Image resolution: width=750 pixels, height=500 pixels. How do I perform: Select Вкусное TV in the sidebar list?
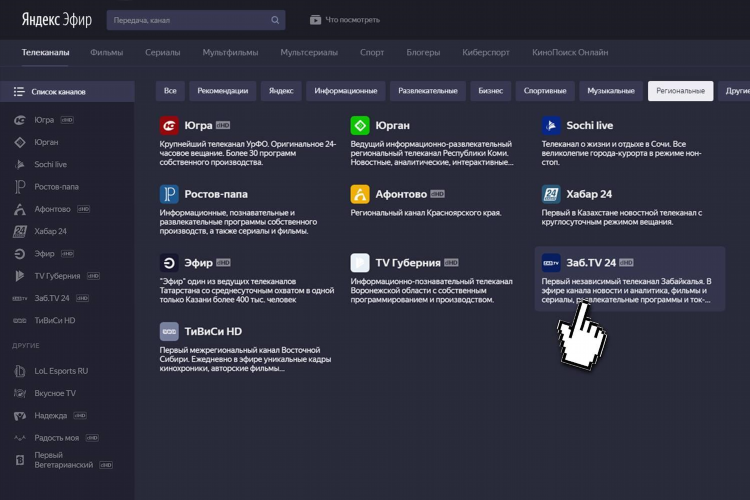[55, 393]
